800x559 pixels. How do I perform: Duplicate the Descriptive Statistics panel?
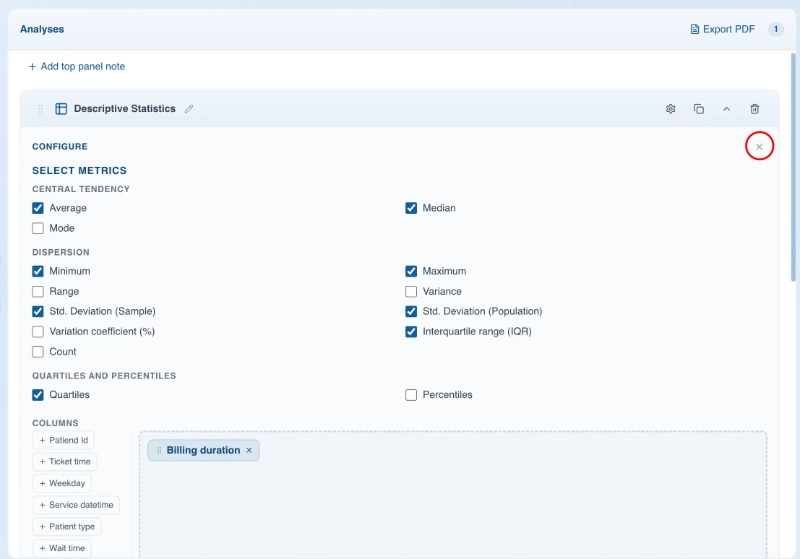click(x=699, y=109)
